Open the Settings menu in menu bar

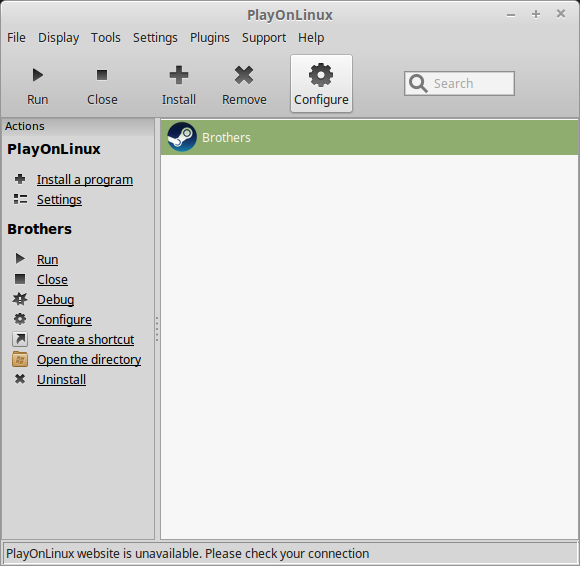(155, 38)
